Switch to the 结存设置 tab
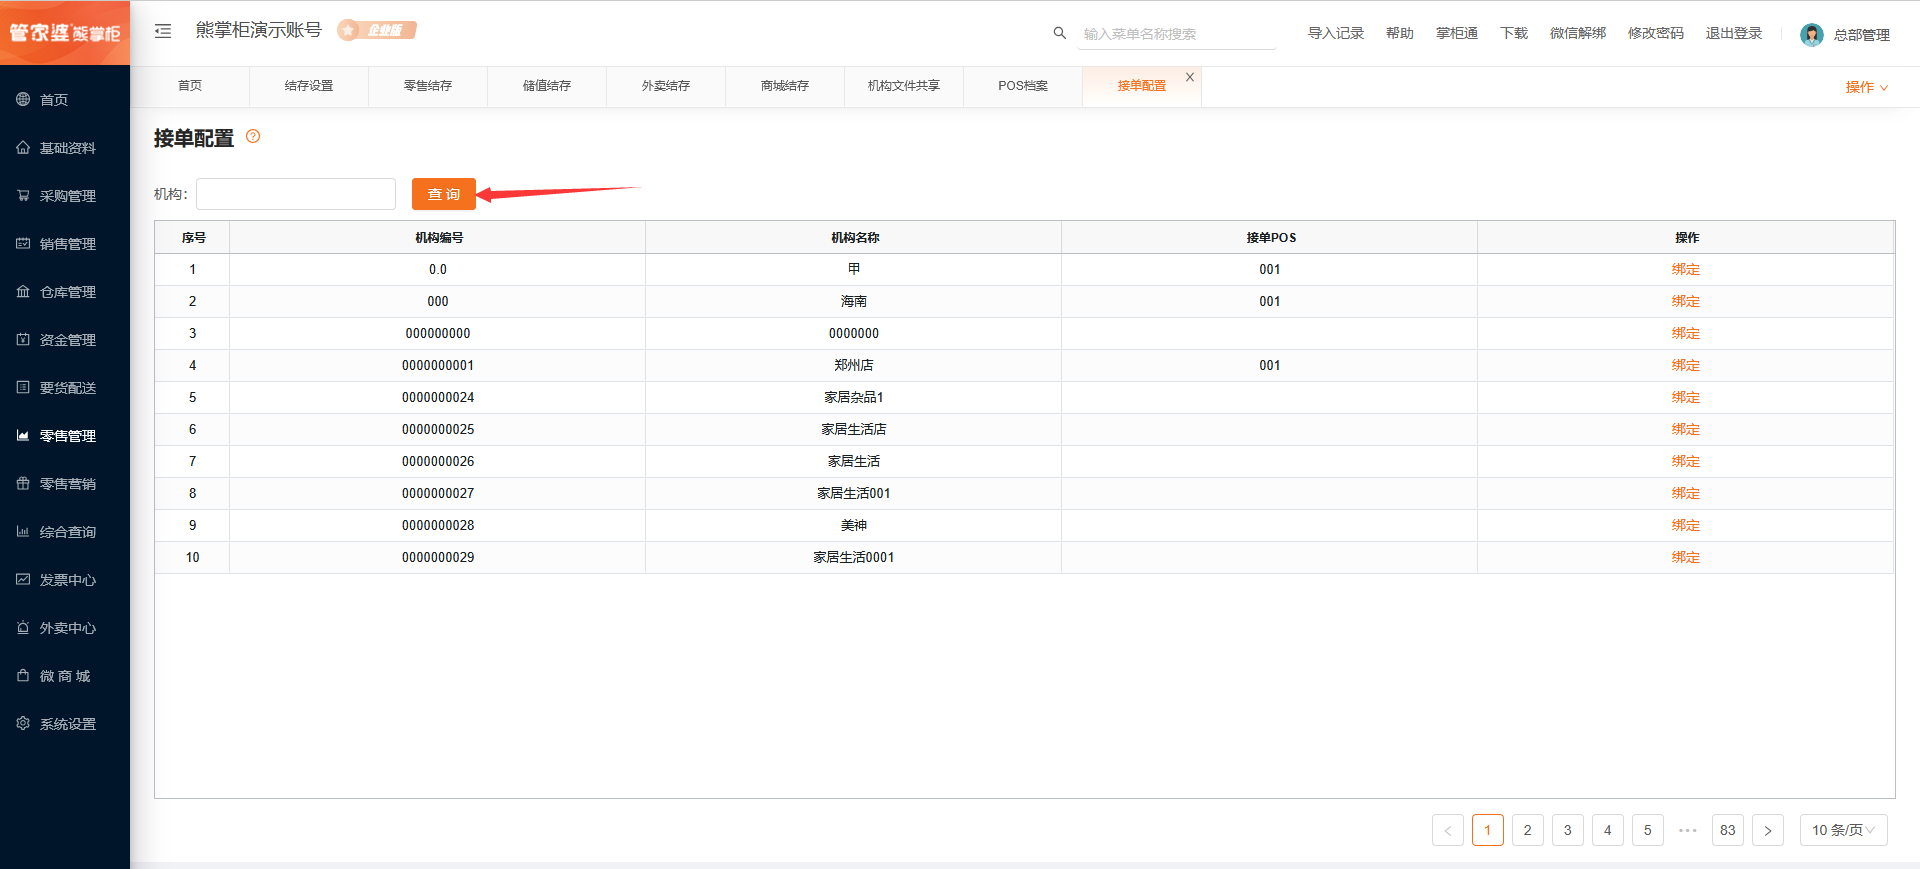 coord(309,86)
